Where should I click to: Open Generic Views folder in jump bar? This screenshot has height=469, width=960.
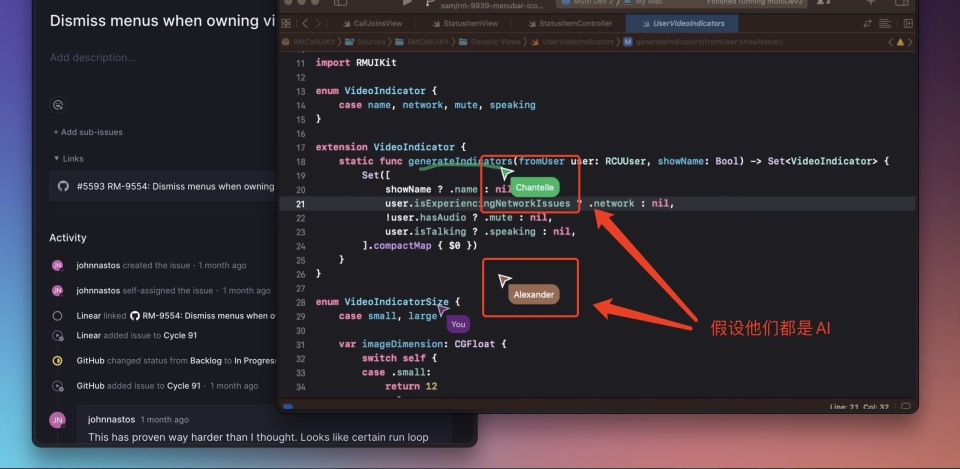[489, 42]
